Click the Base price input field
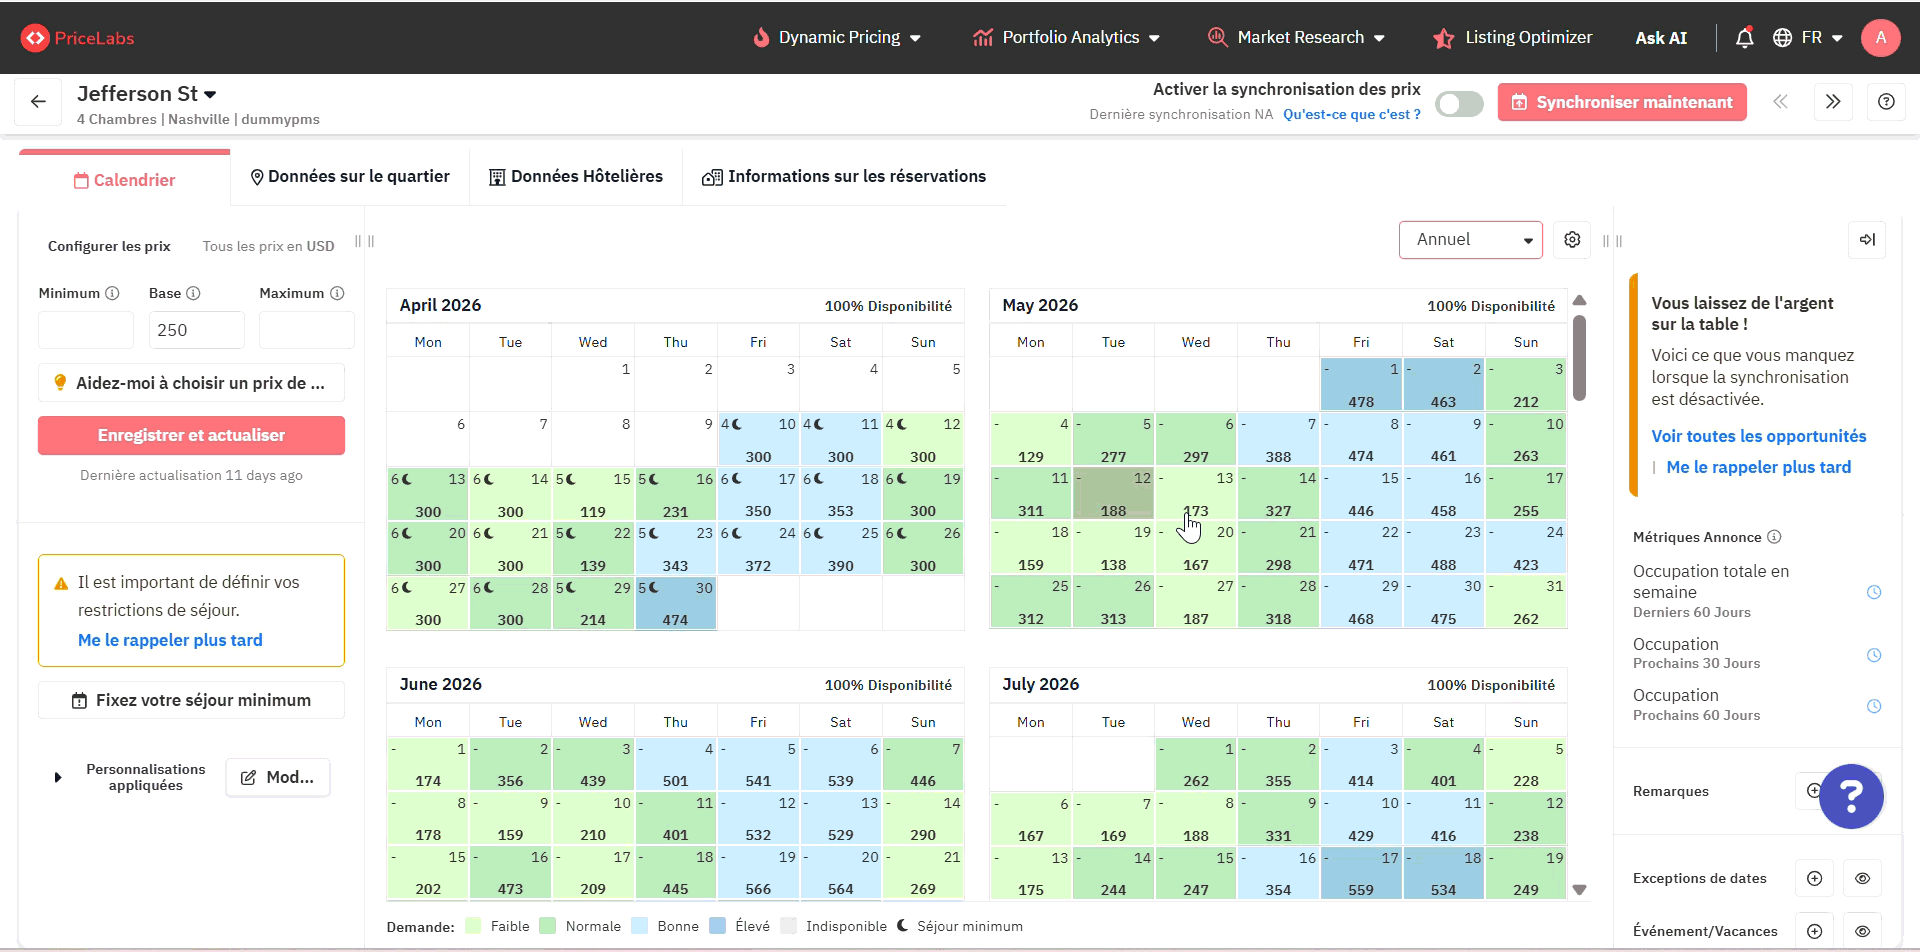The height and width of the screenshot is (952, 1920). pos(197,330)
